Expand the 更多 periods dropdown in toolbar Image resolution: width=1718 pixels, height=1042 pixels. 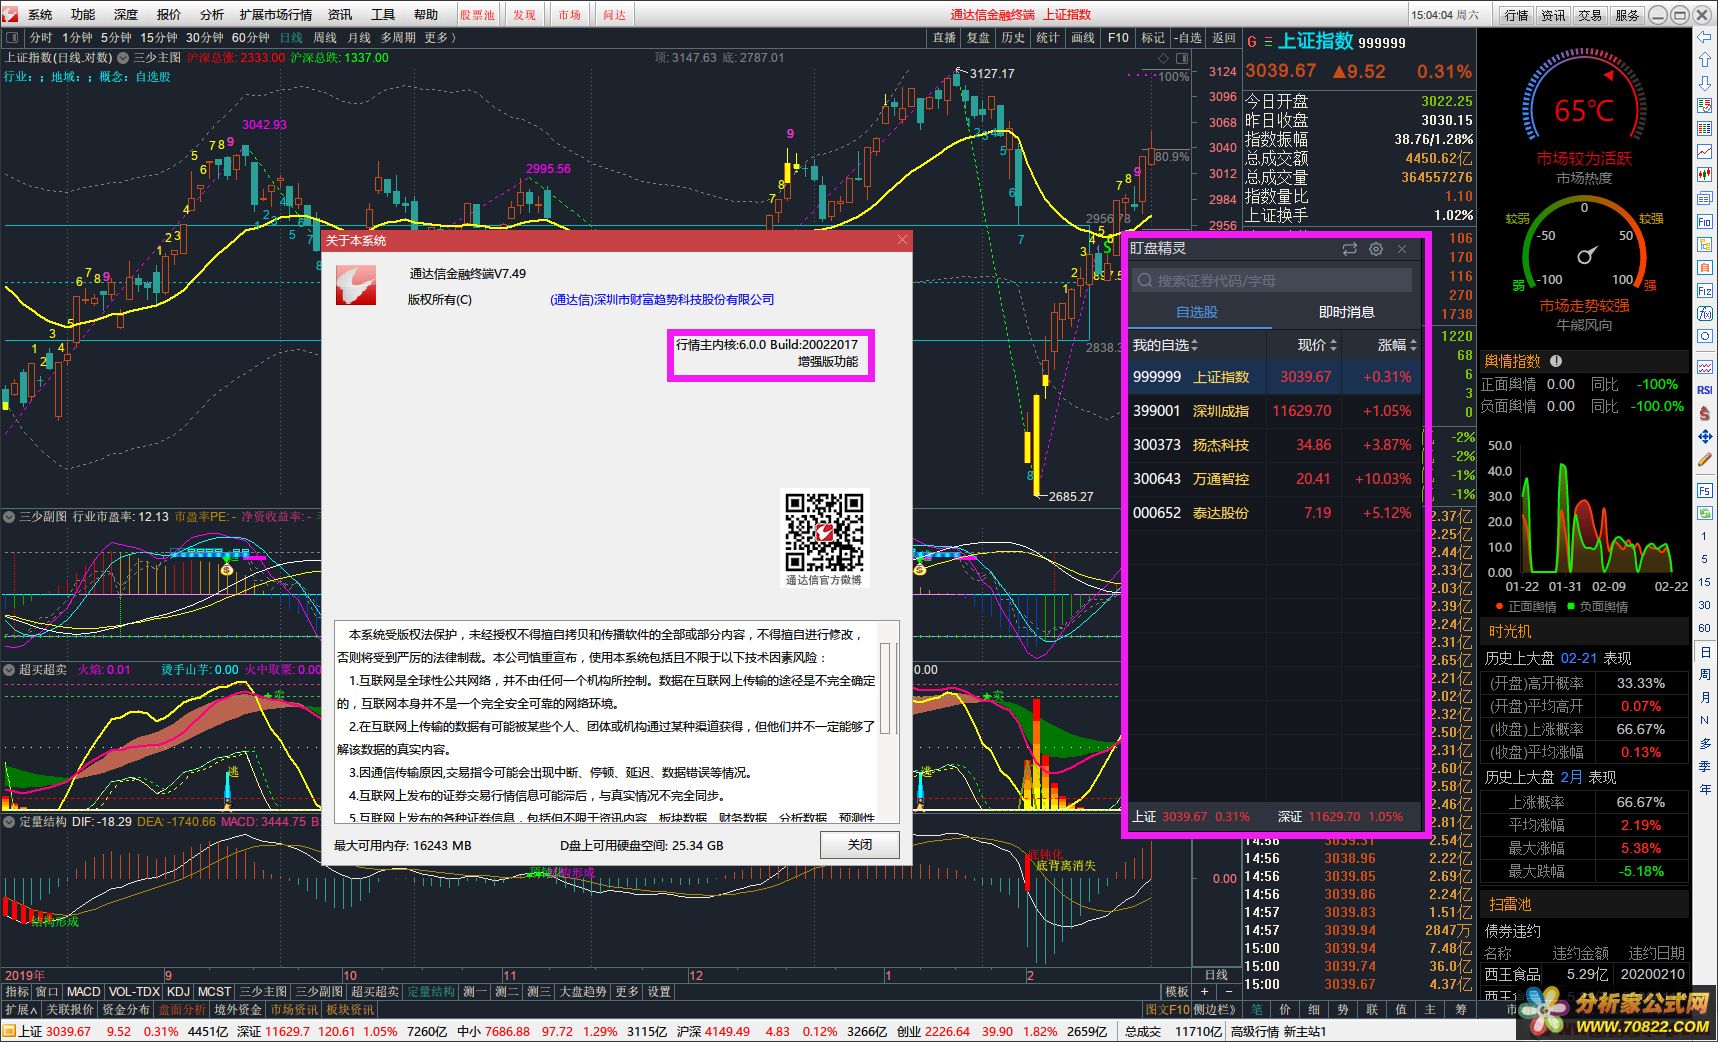coord(441,38)
